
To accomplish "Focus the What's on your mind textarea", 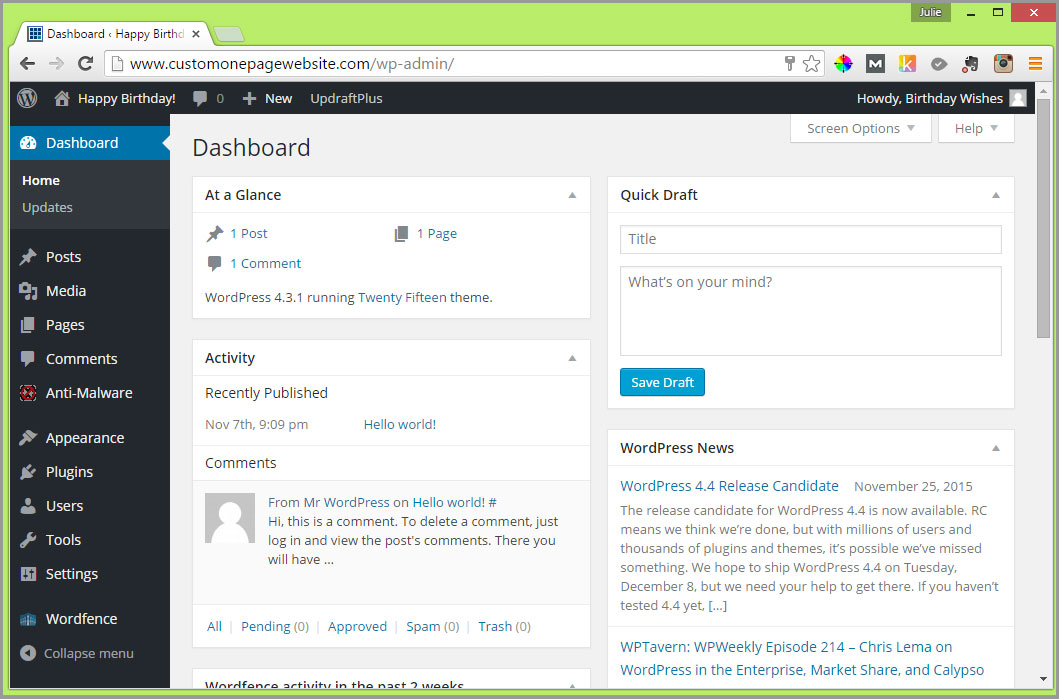I will [810, 311].
